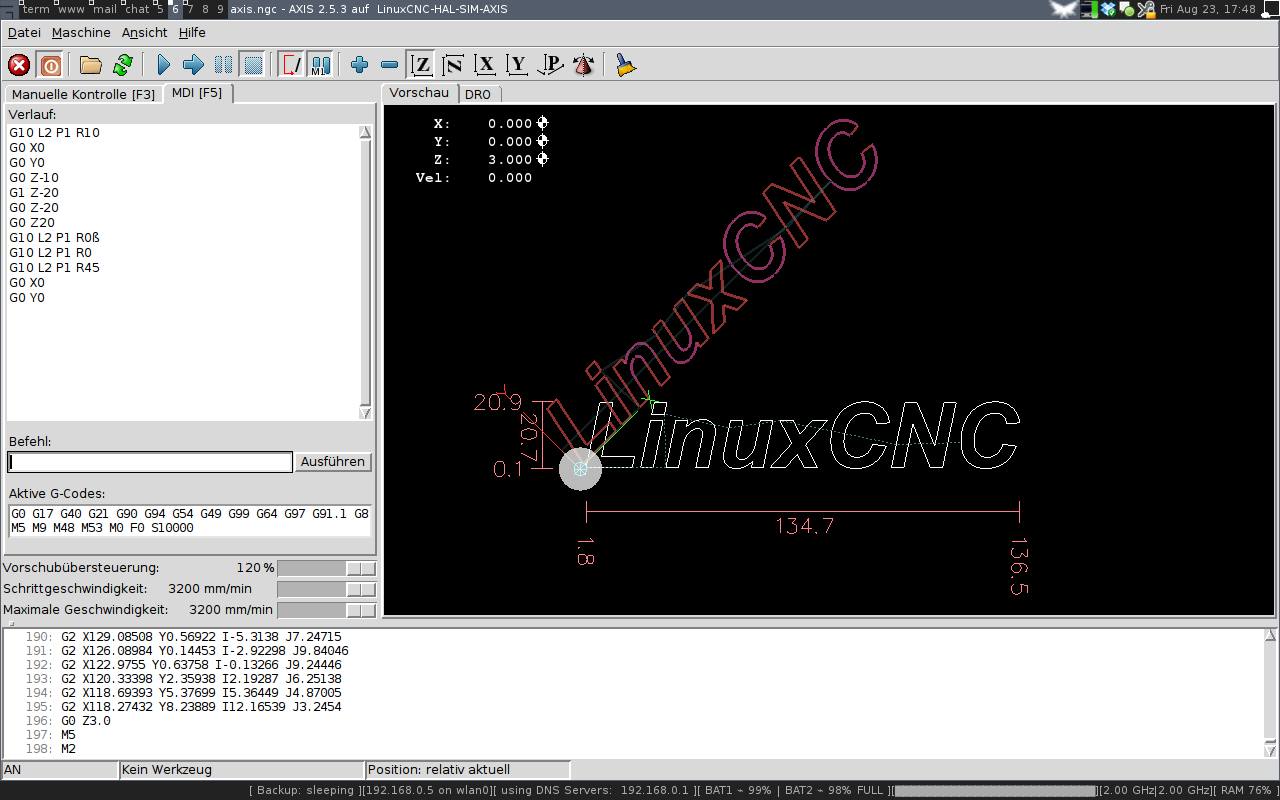This screenshot has width=1280, height=800.
Task: Select Y front view
Action: (517, 65)
